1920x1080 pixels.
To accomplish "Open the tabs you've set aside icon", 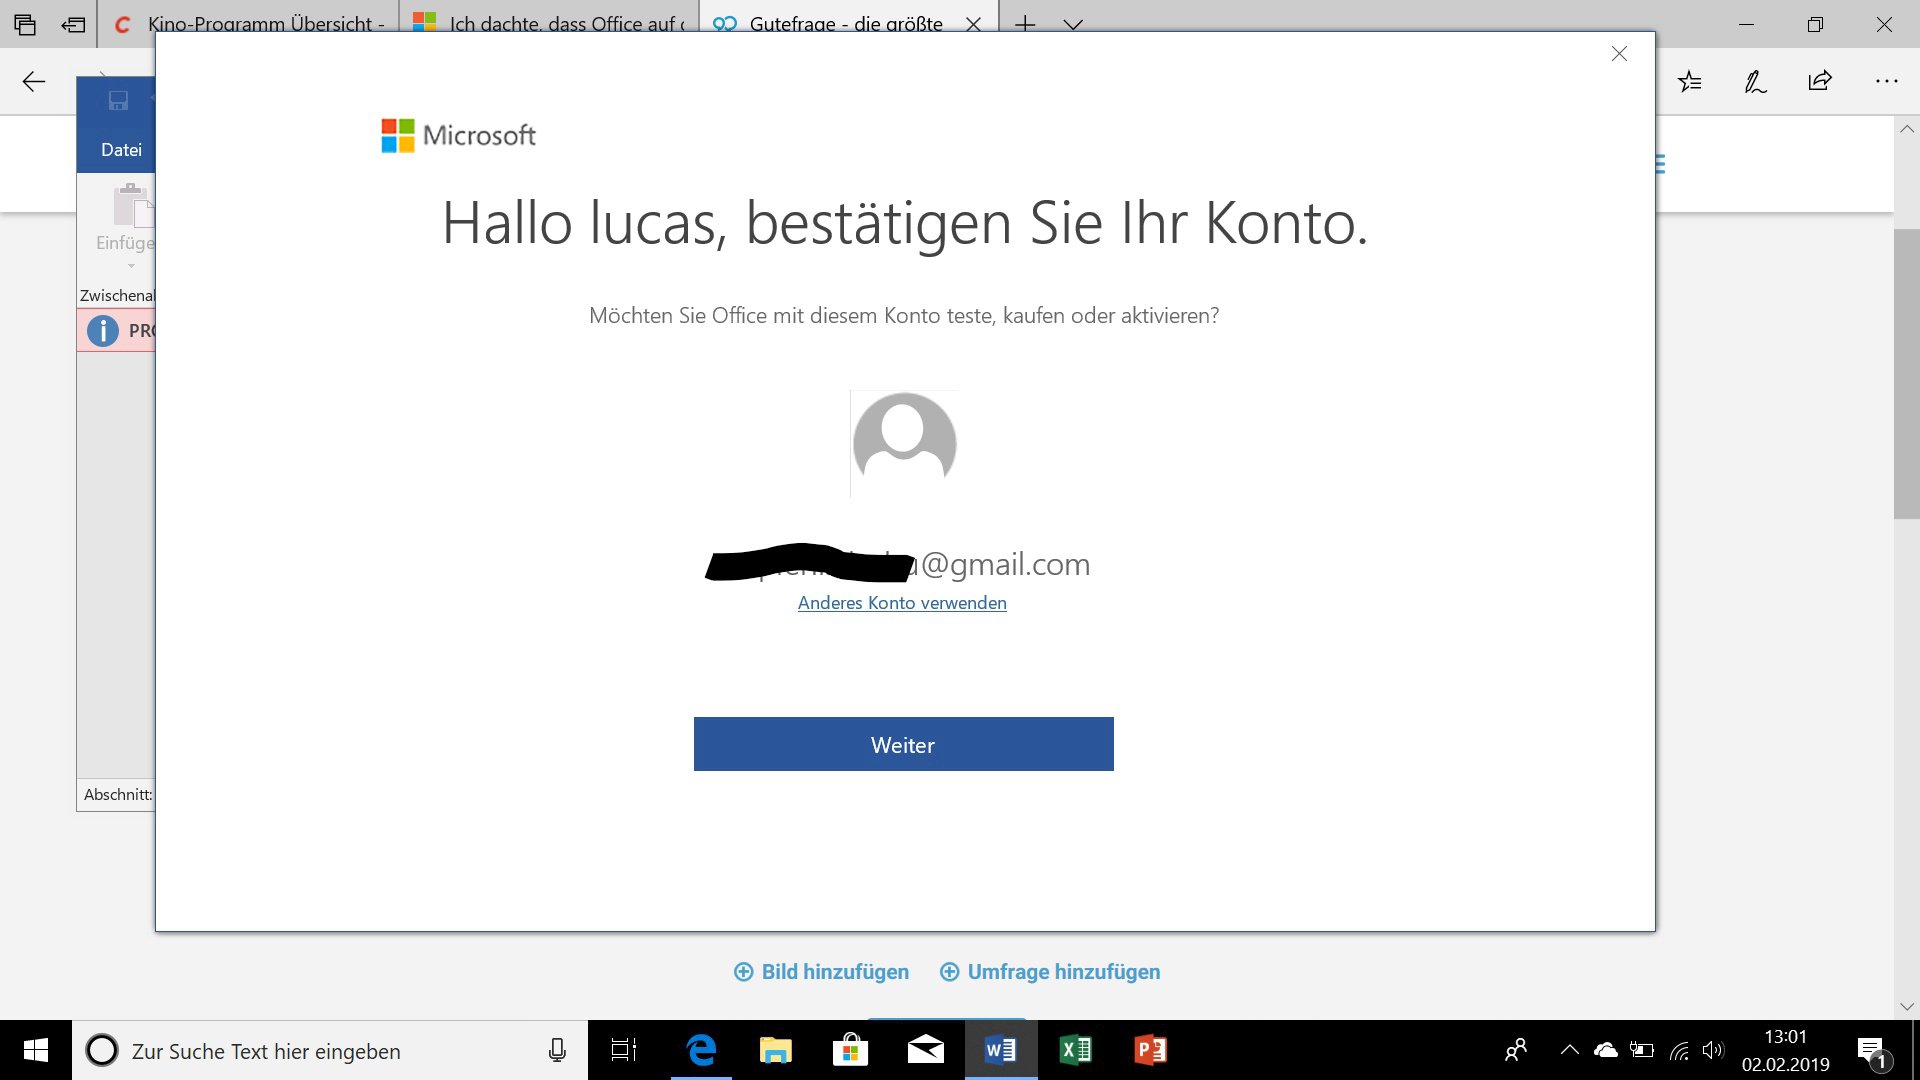I will coord(25,25).
